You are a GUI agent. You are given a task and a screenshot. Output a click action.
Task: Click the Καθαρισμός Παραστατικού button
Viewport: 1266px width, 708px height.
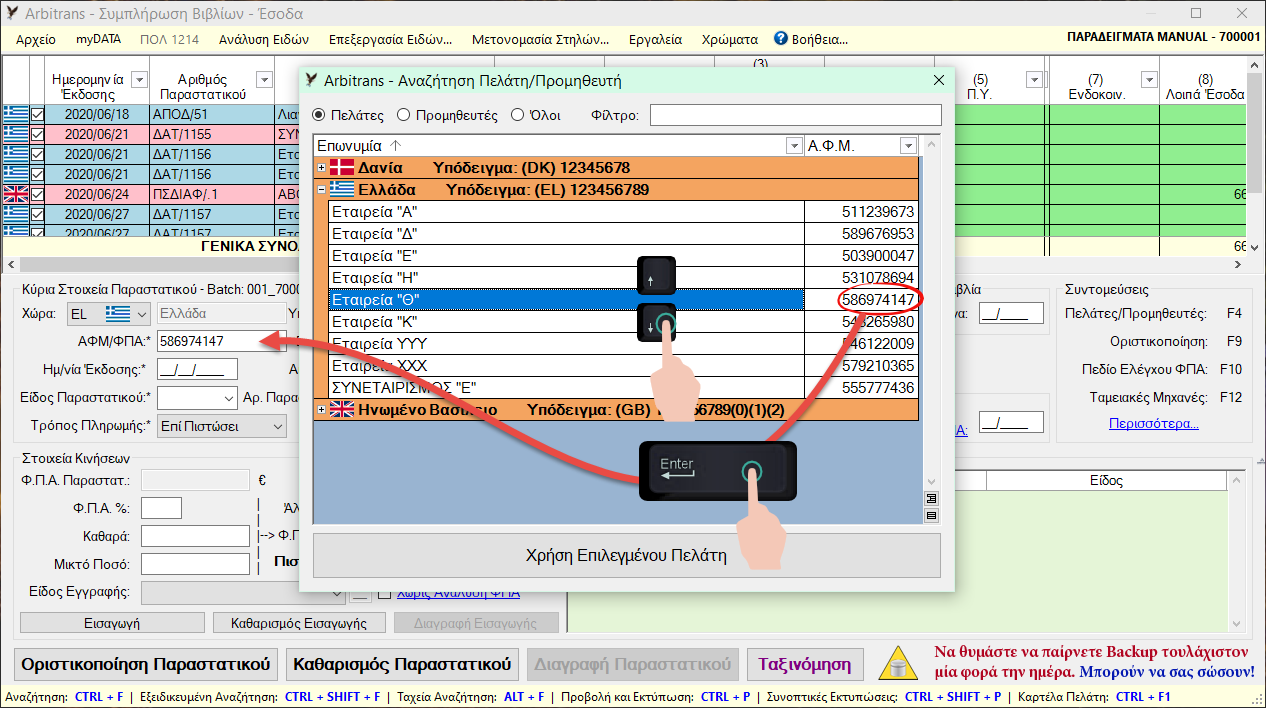point(402,664)
